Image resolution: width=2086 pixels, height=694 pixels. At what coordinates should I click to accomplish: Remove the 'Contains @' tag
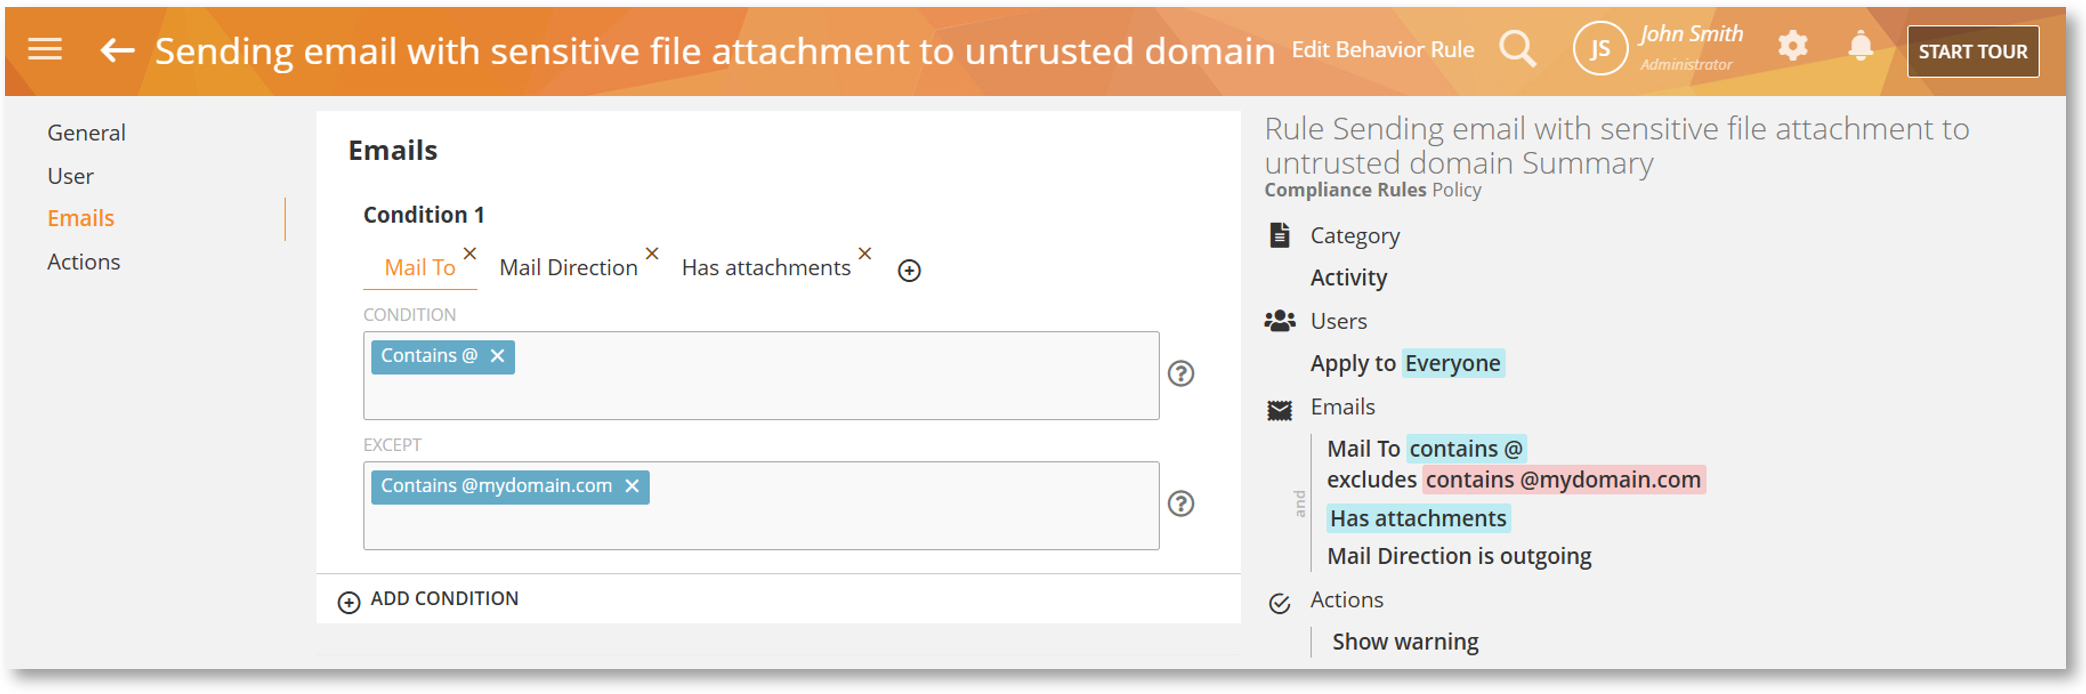(x=497, y=356)
